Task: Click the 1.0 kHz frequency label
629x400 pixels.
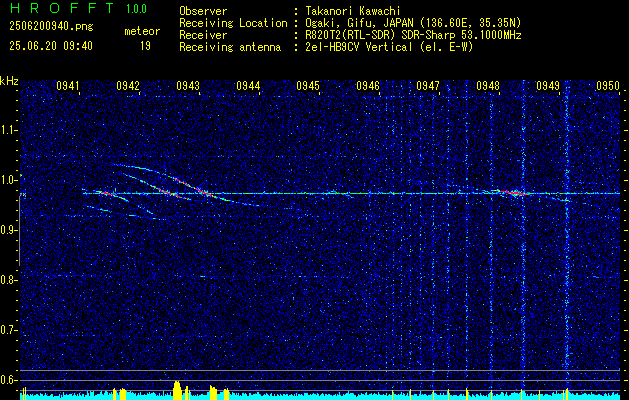Action: [9, 180]
